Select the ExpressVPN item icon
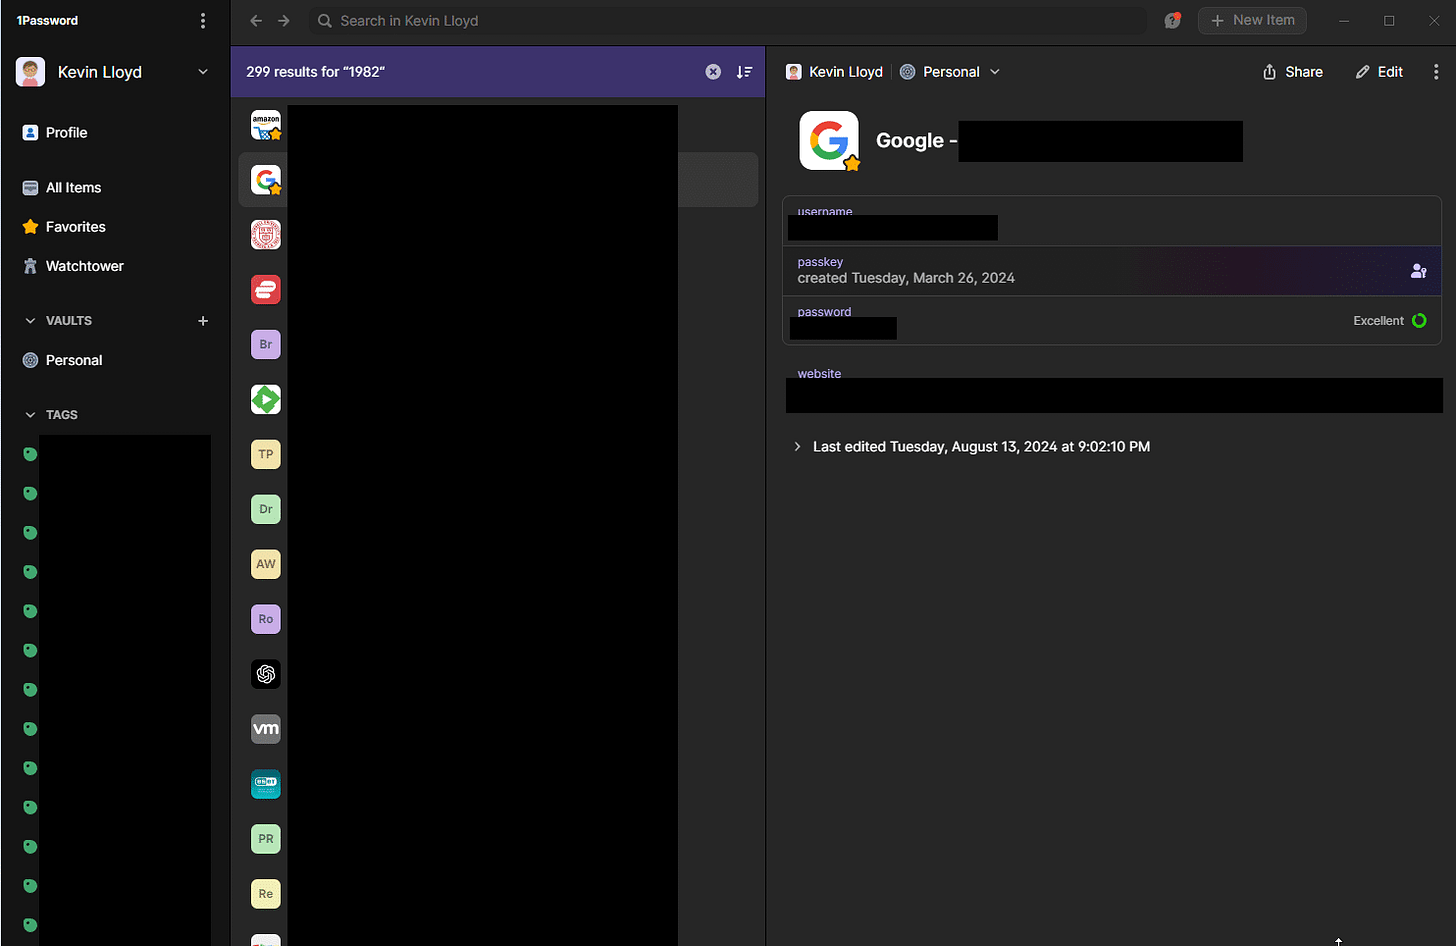The image size is (1456, 946). 266,290
